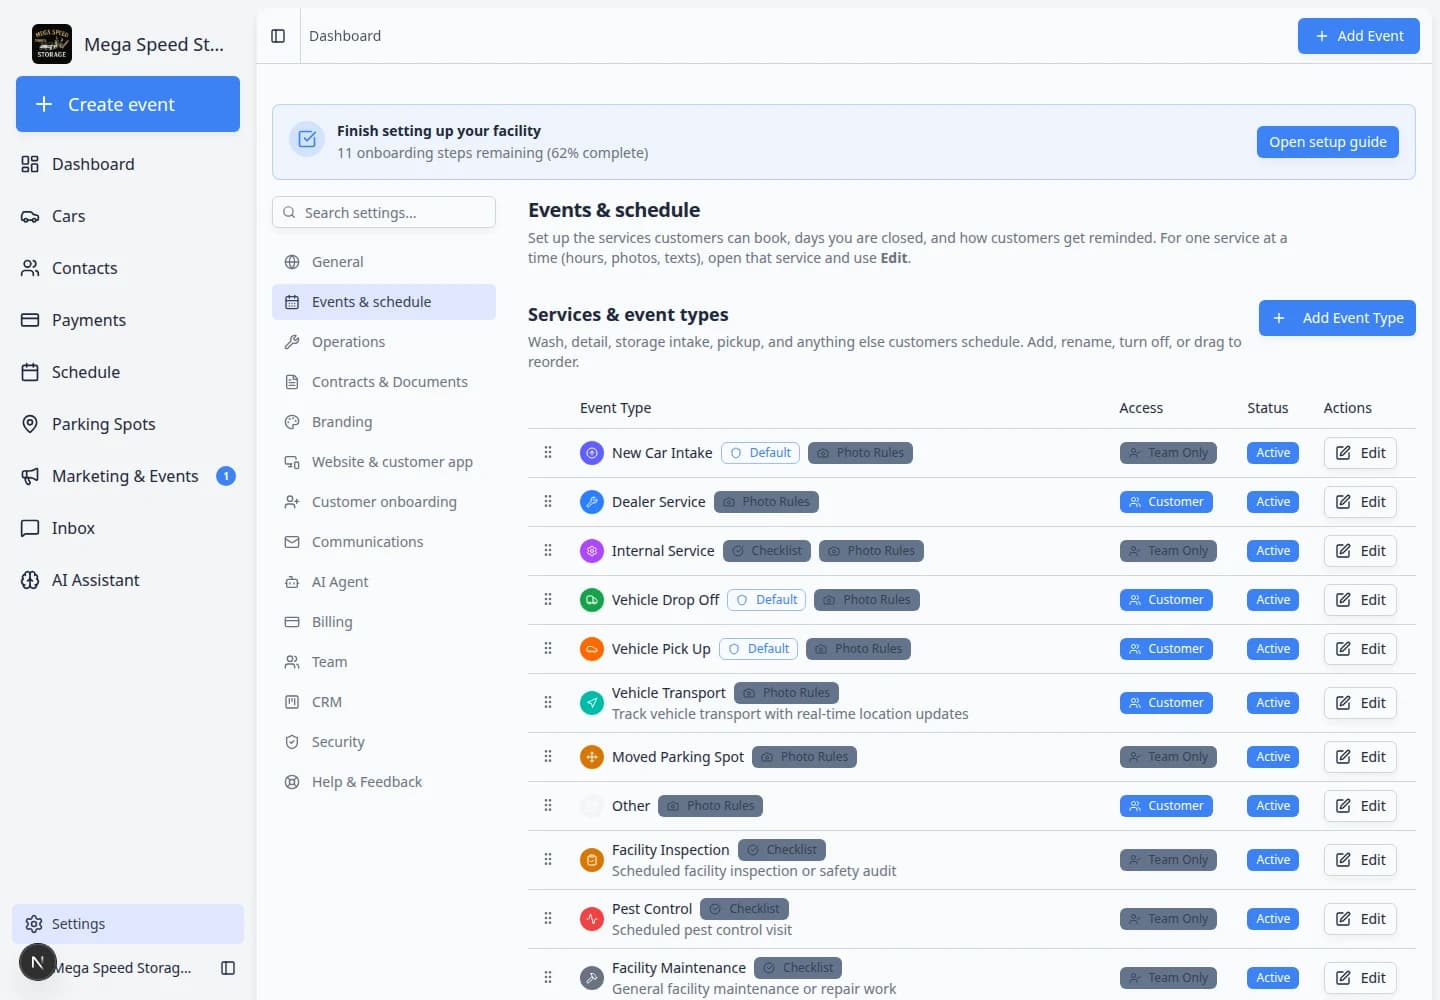The width and height of the screenshot is (1440, 1000).
Task: Click Active status badge for Other row
Action: pyautogui.click(x=1273, y=806)
